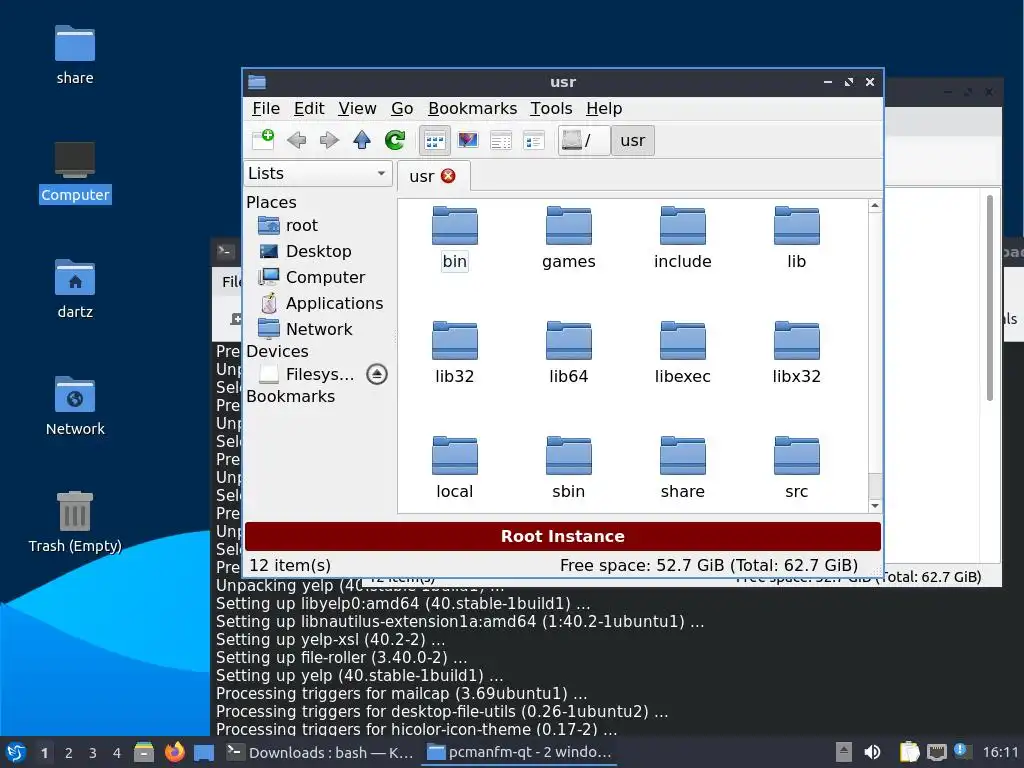Select the libx32 folder
The width and height of the screenshot is (1024, 768).
[797, 353]
